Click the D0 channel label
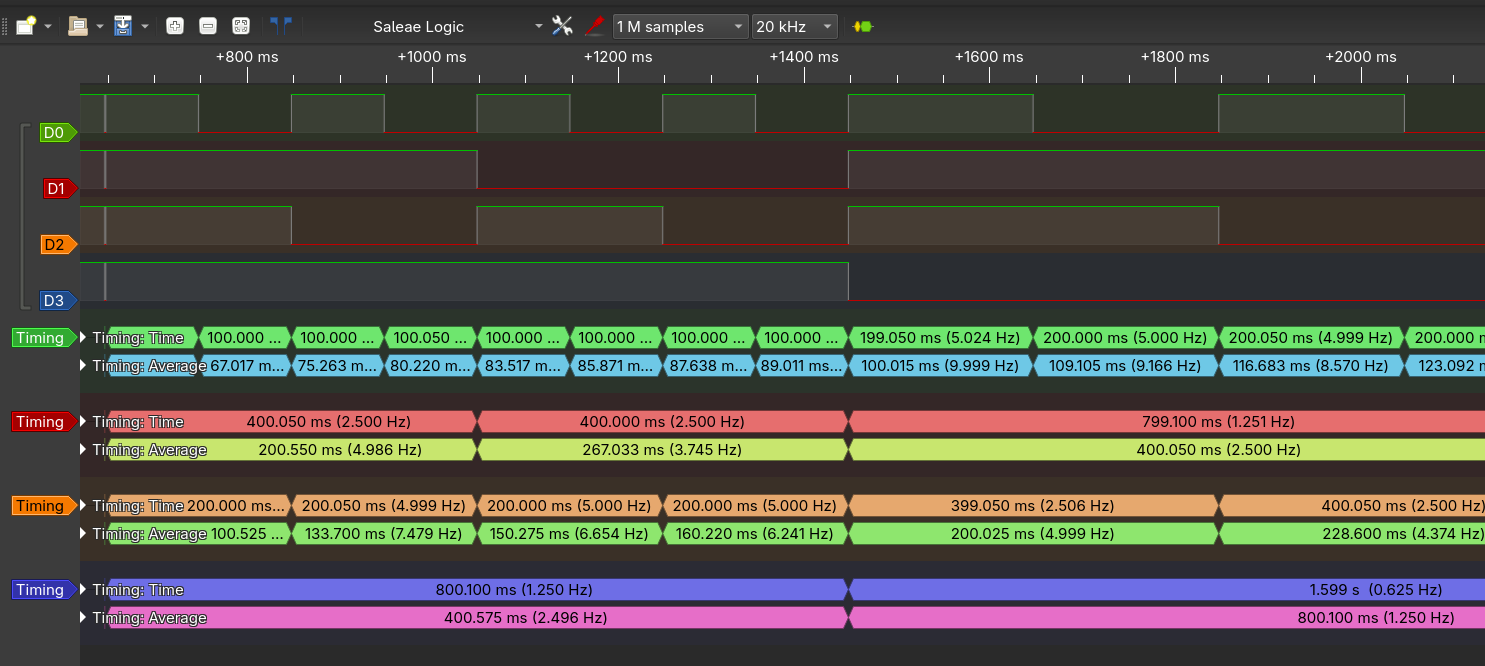Viewport: 1485px width, 666px height. click(x=55, y=132)
